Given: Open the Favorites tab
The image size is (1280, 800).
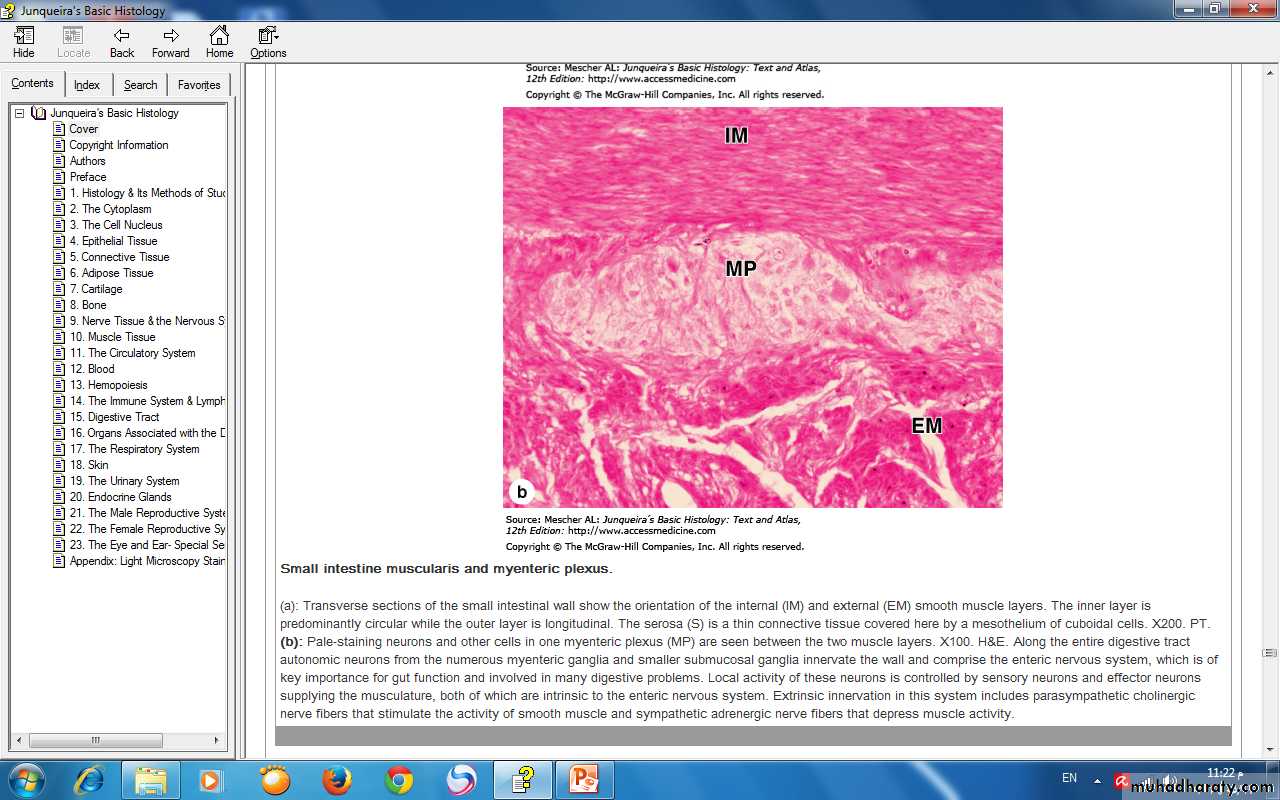Looking at the screenshot, I should (x=199, y=85).
